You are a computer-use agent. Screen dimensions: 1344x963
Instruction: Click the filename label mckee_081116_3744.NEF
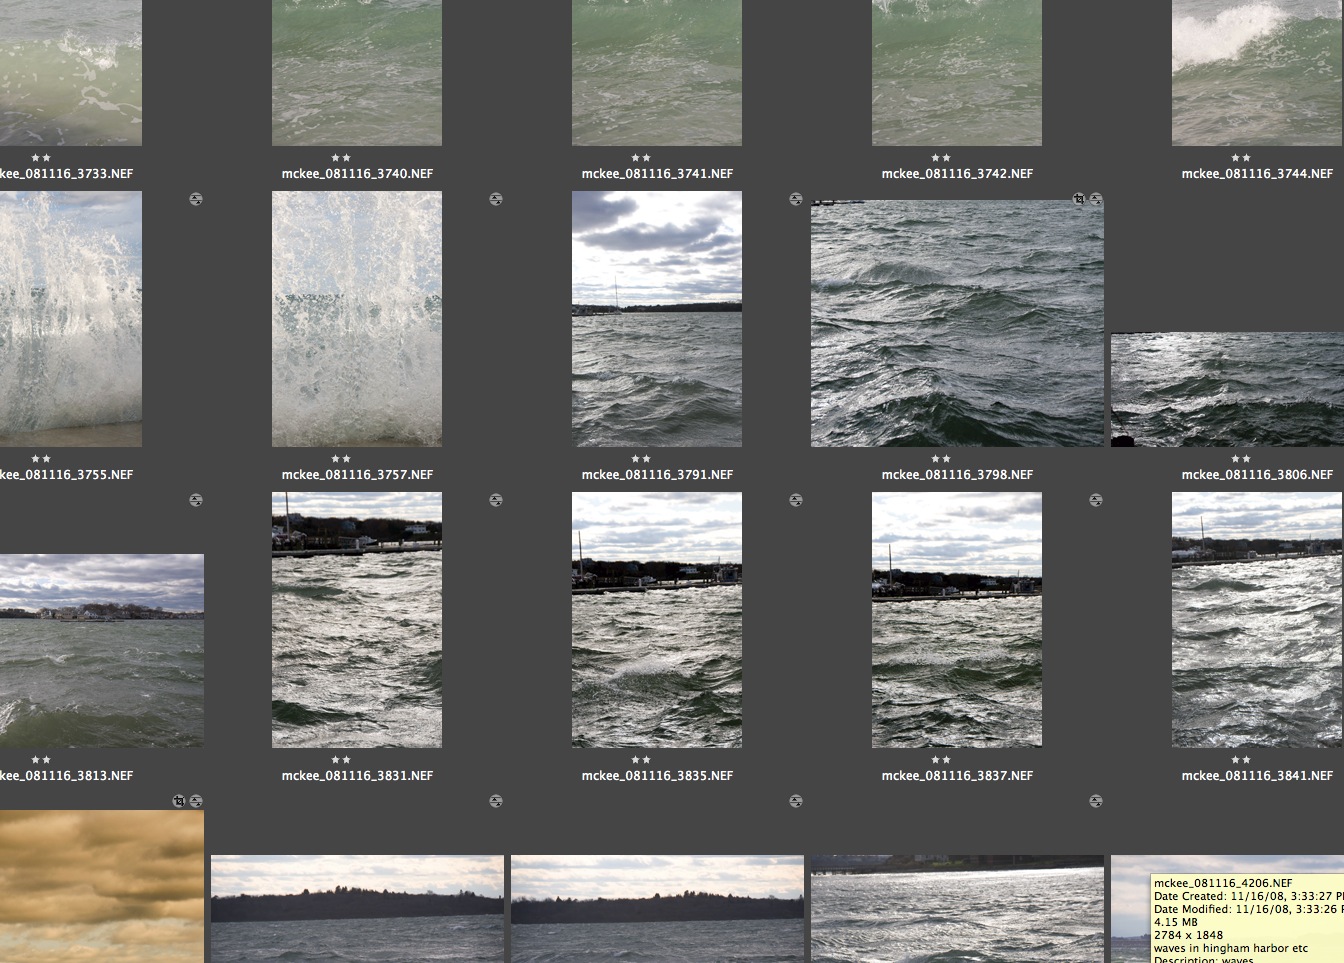pos(1257,174)
